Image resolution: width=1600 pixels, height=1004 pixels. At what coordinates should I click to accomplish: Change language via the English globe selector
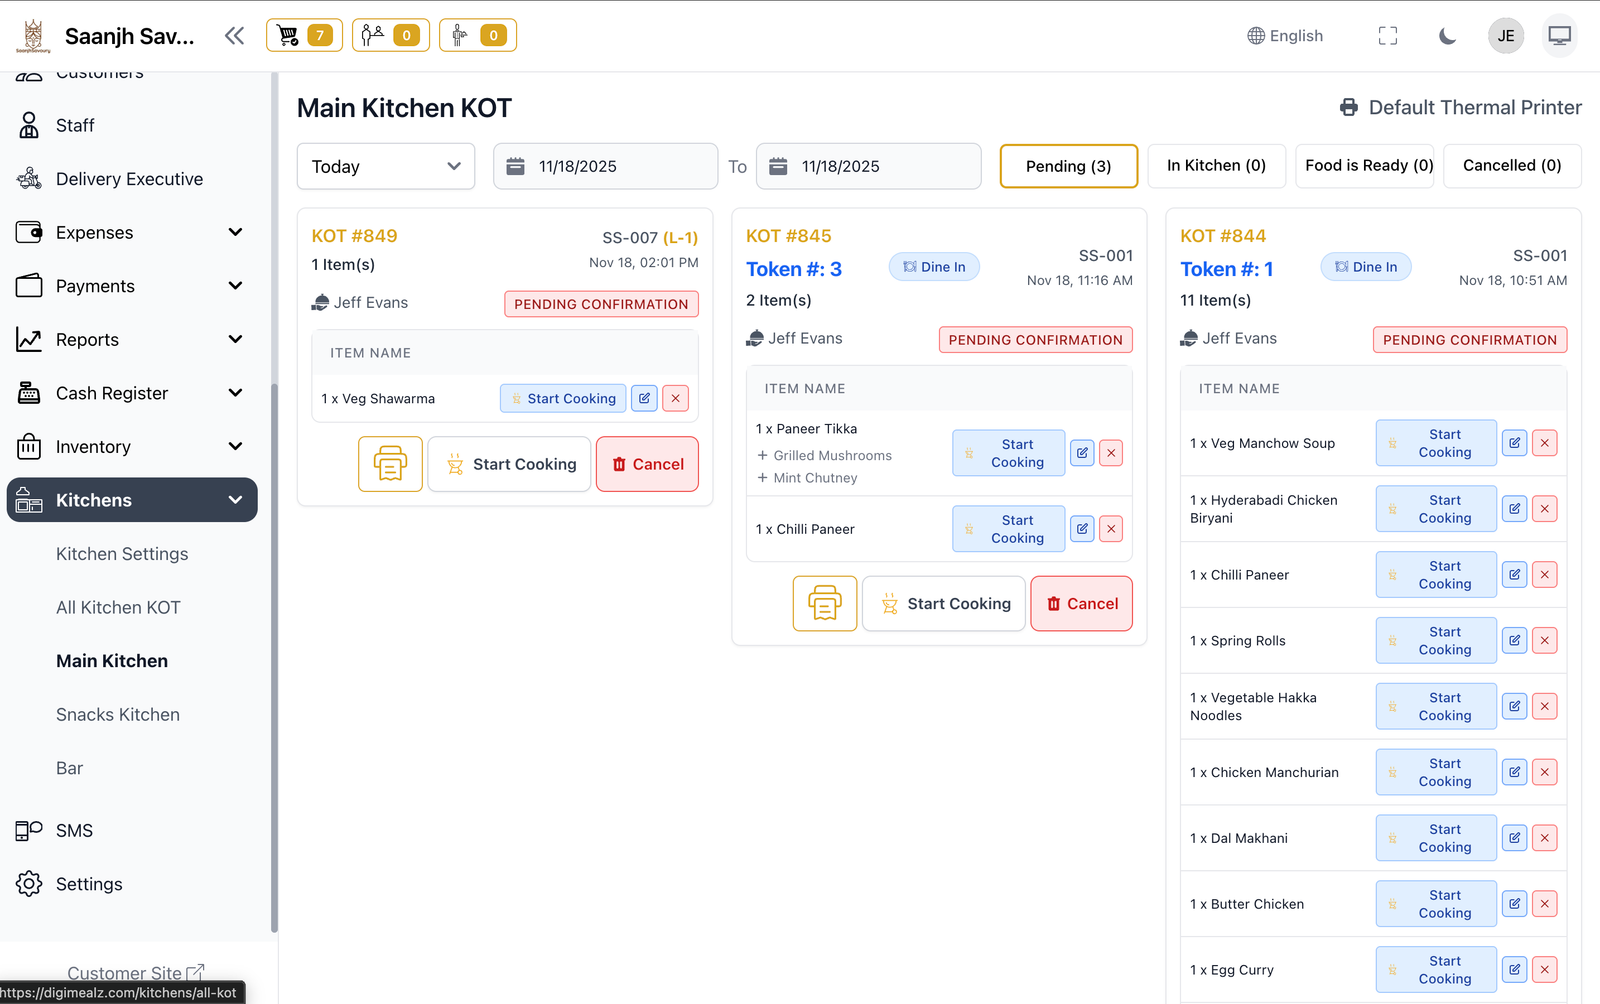[x=1285, y=36]
